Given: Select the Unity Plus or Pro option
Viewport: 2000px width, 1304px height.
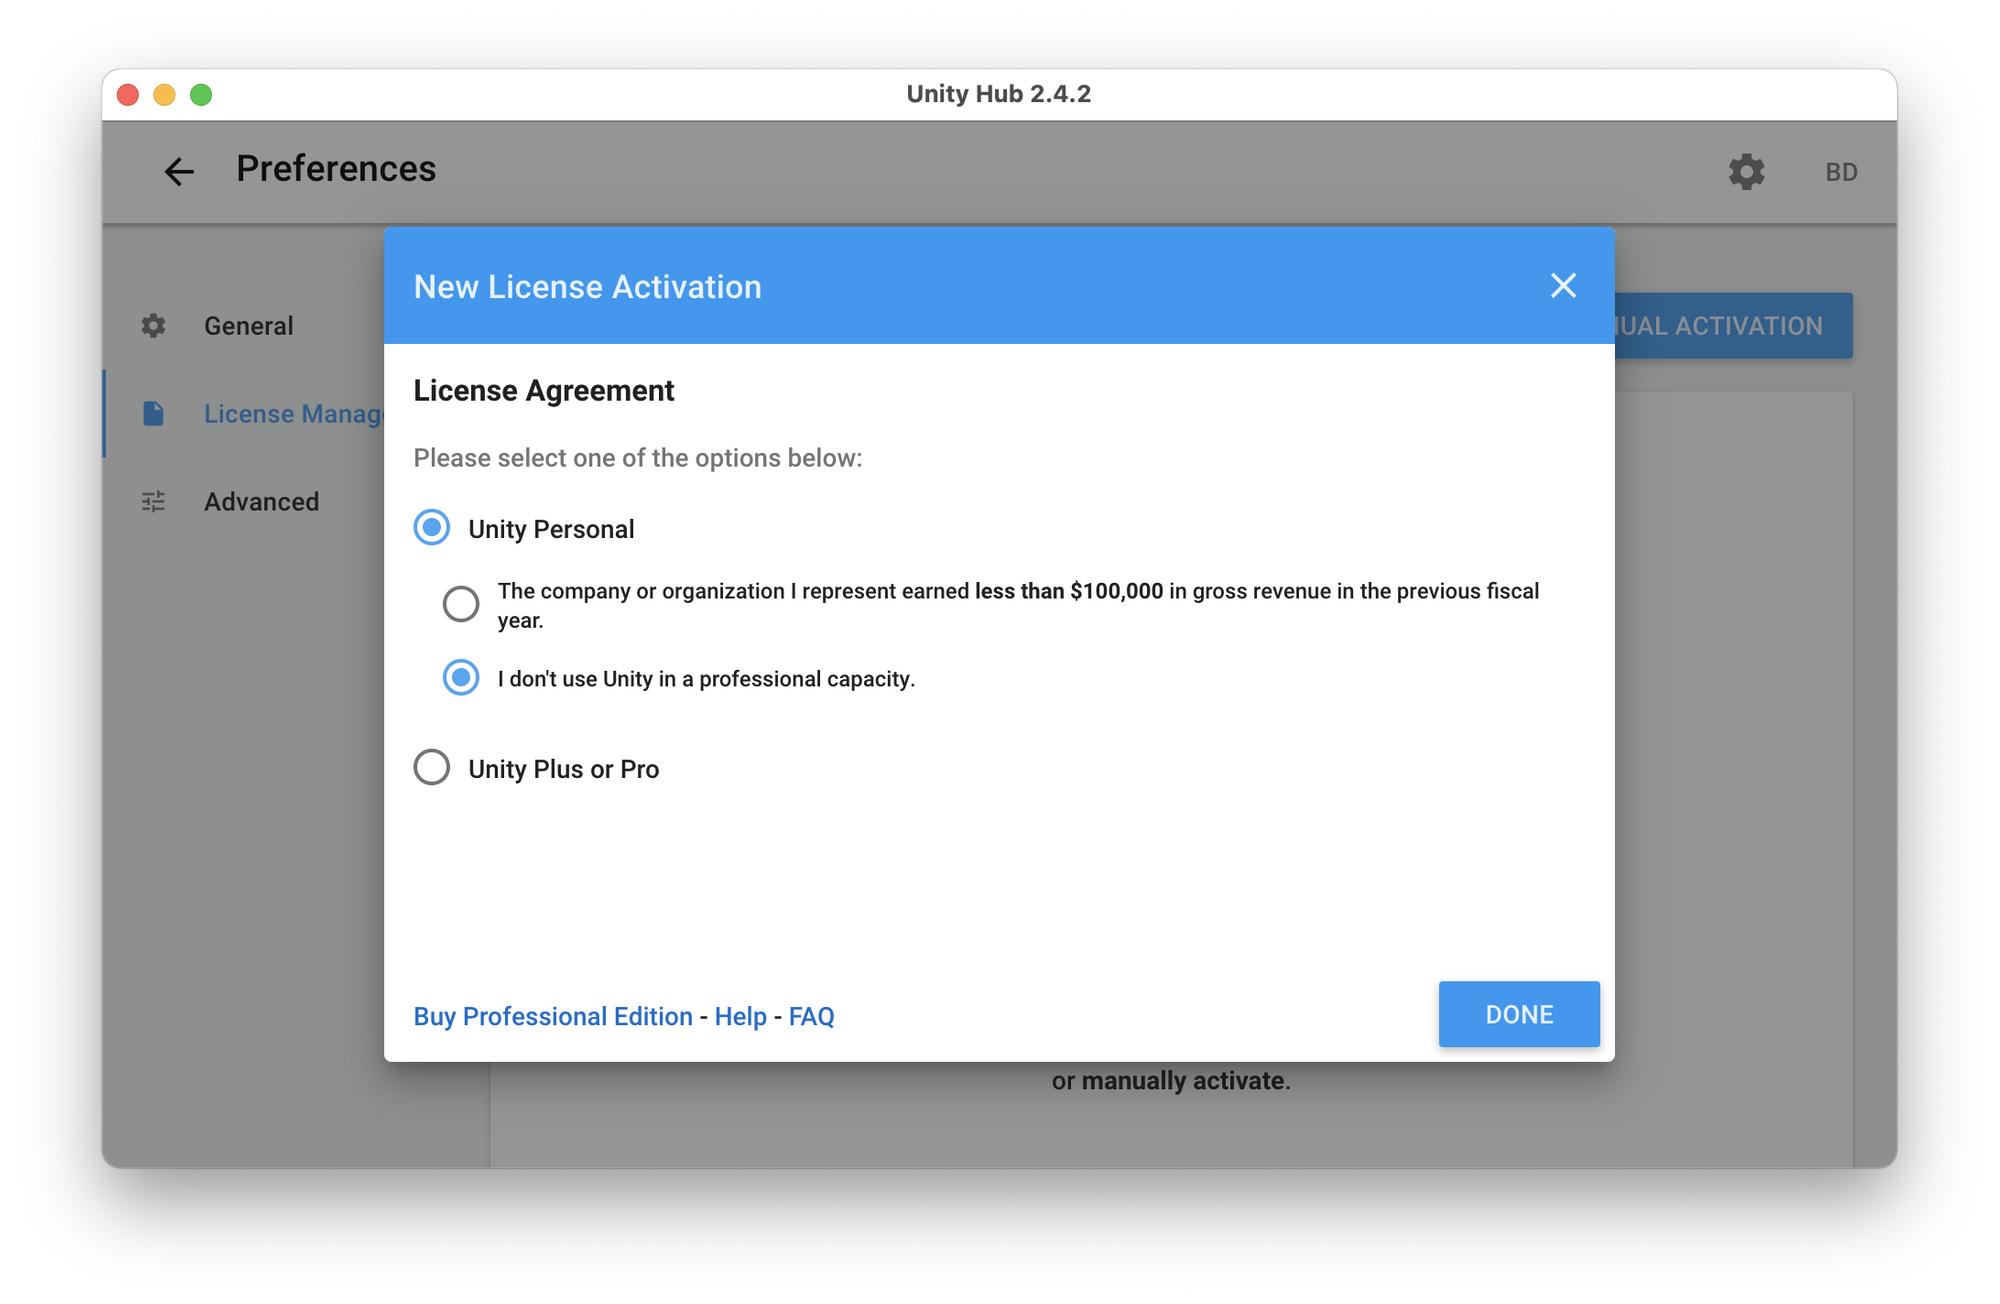Looking at the screenshot, I should 432,768.
